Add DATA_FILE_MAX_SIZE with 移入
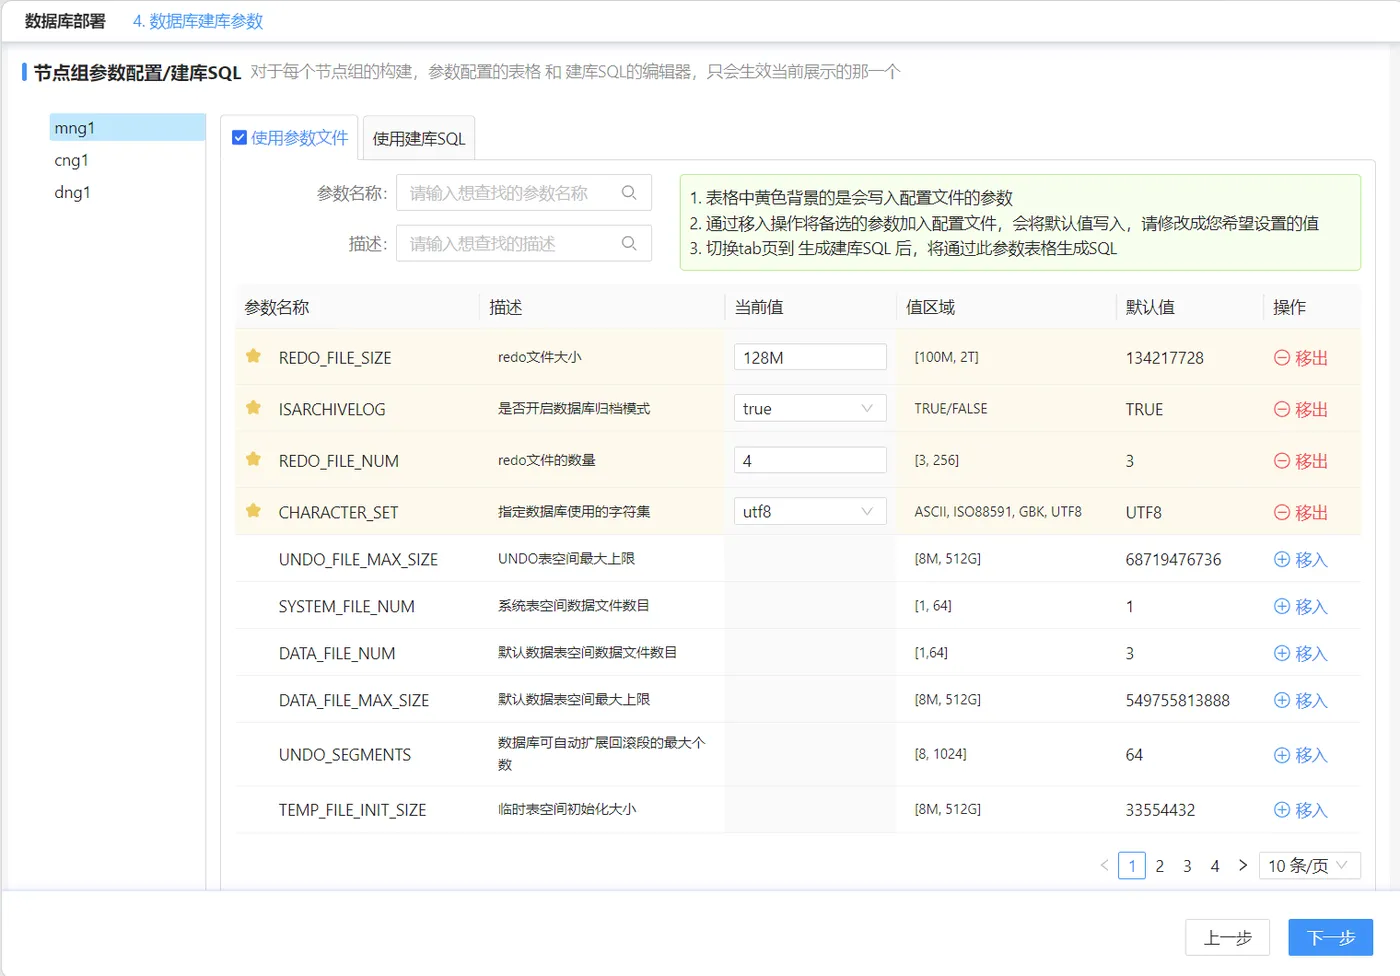1400x976 pixels. (x=1301, y=701)
